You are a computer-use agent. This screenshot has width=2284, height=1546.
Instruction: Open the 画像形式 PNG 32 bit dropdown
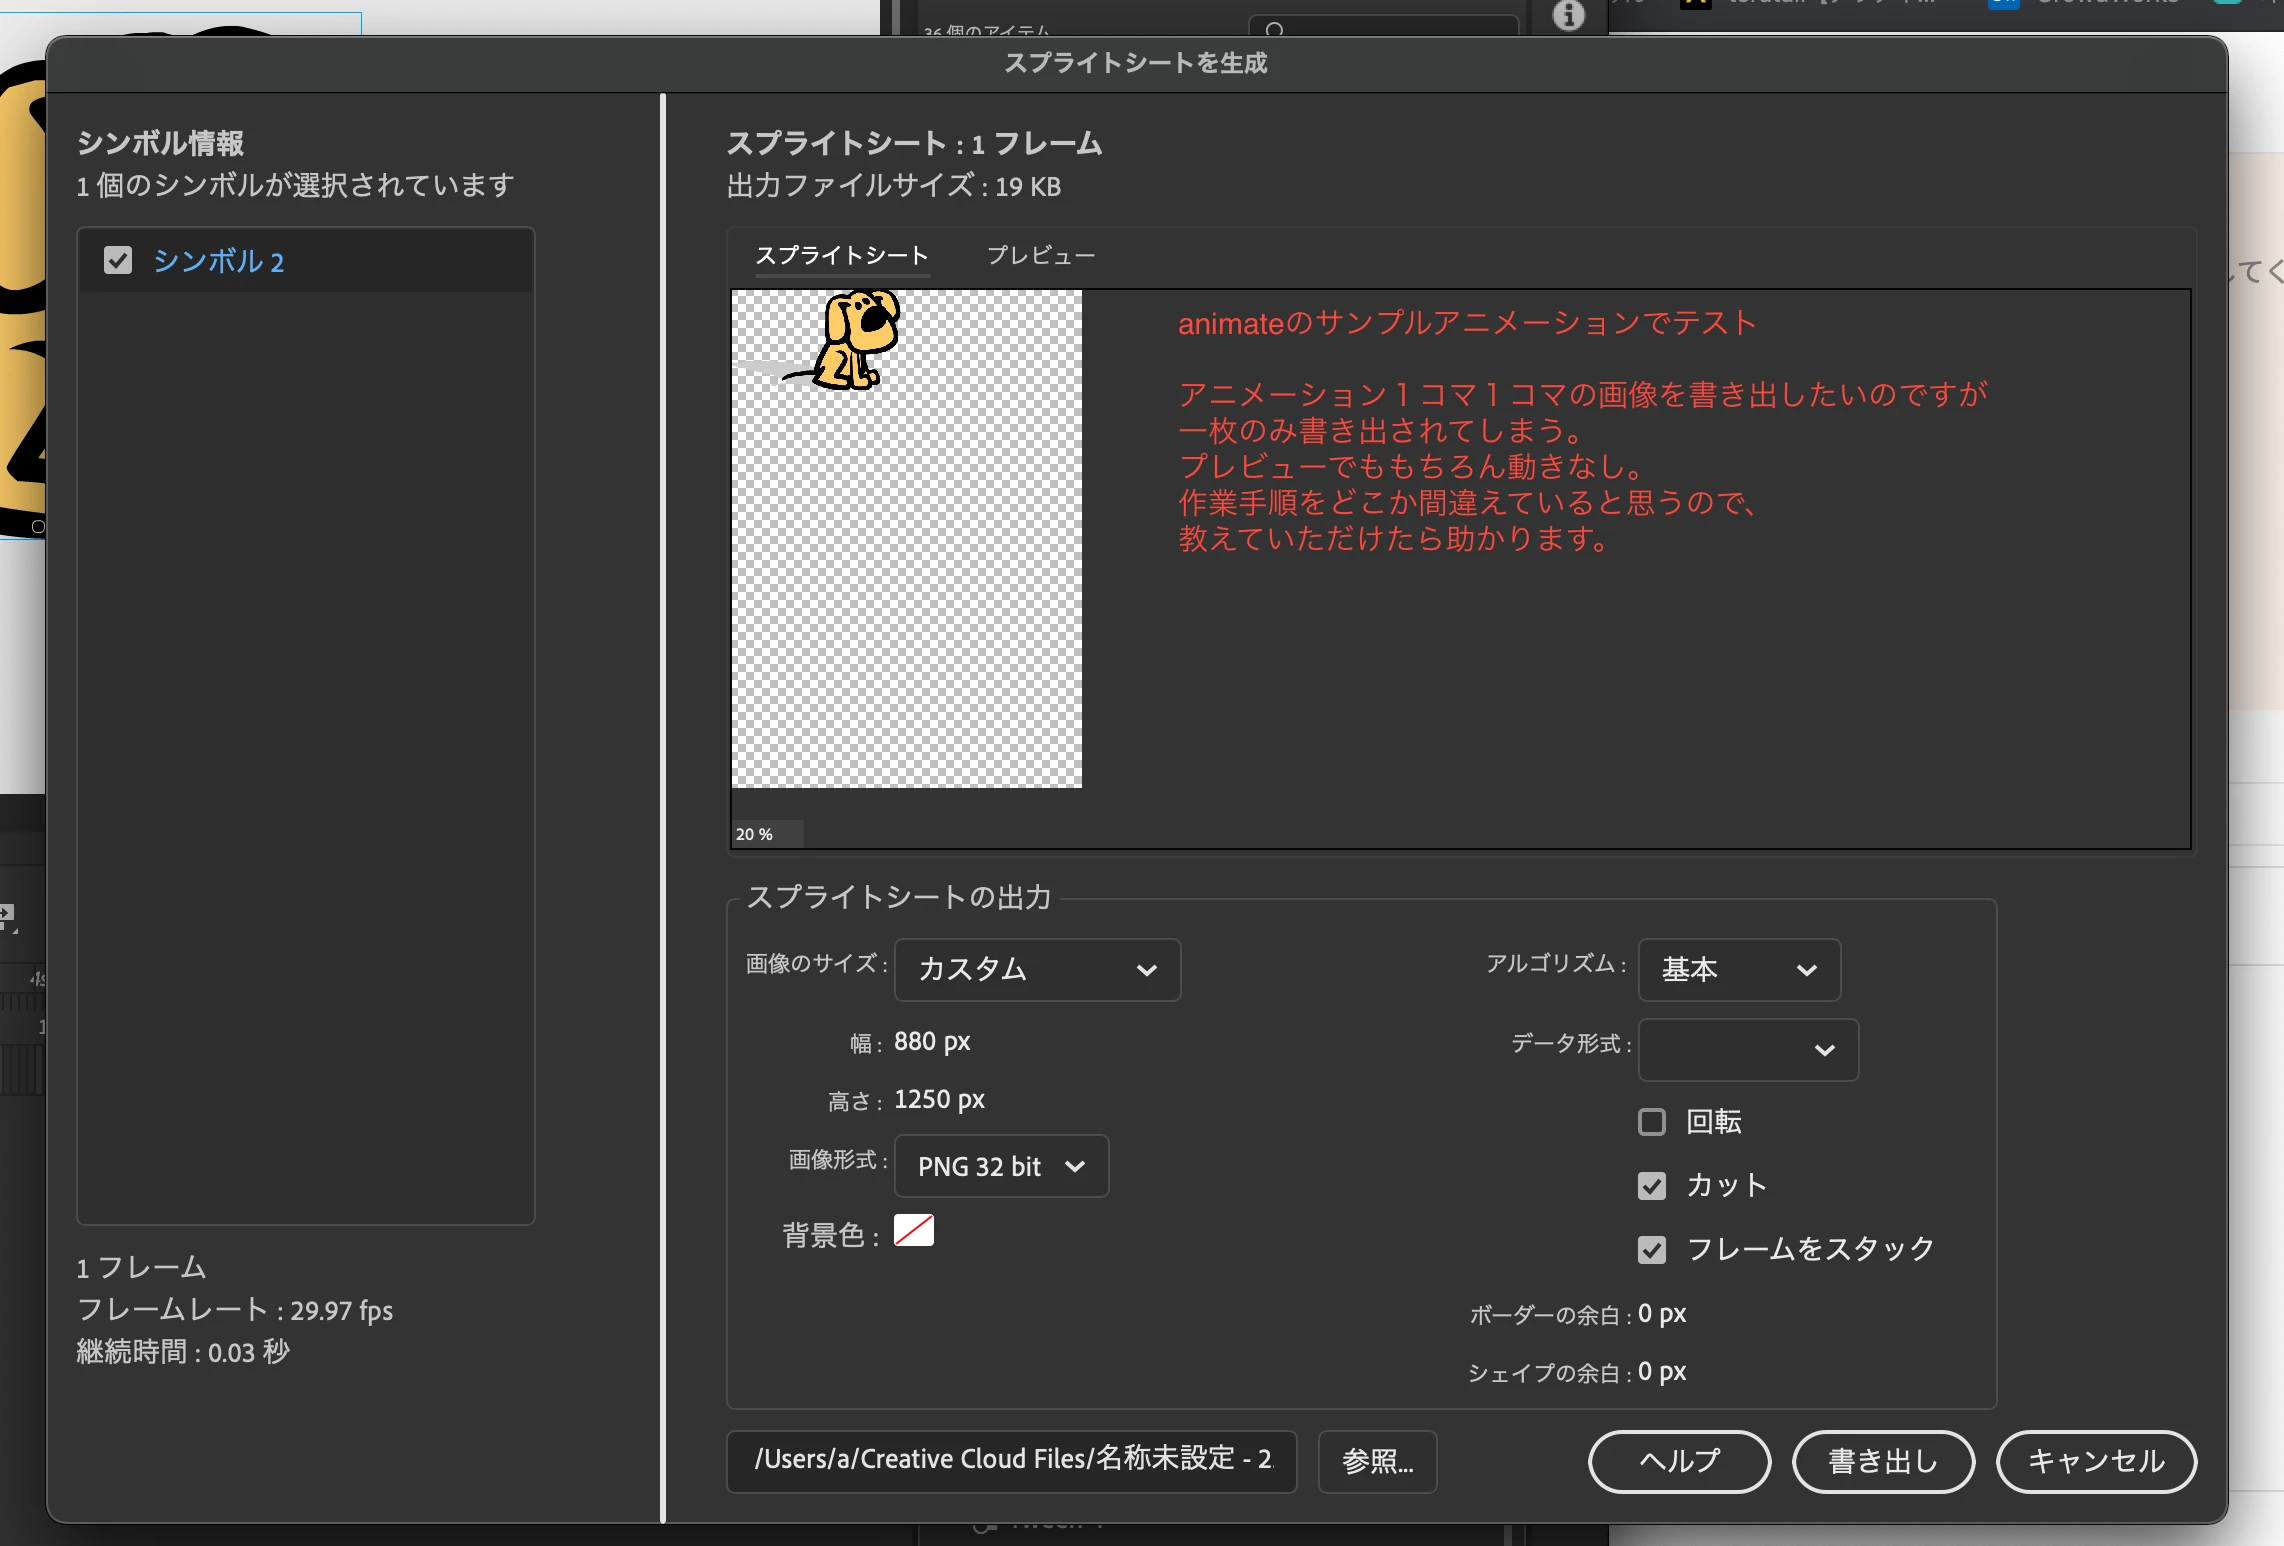[1001, 1167]
